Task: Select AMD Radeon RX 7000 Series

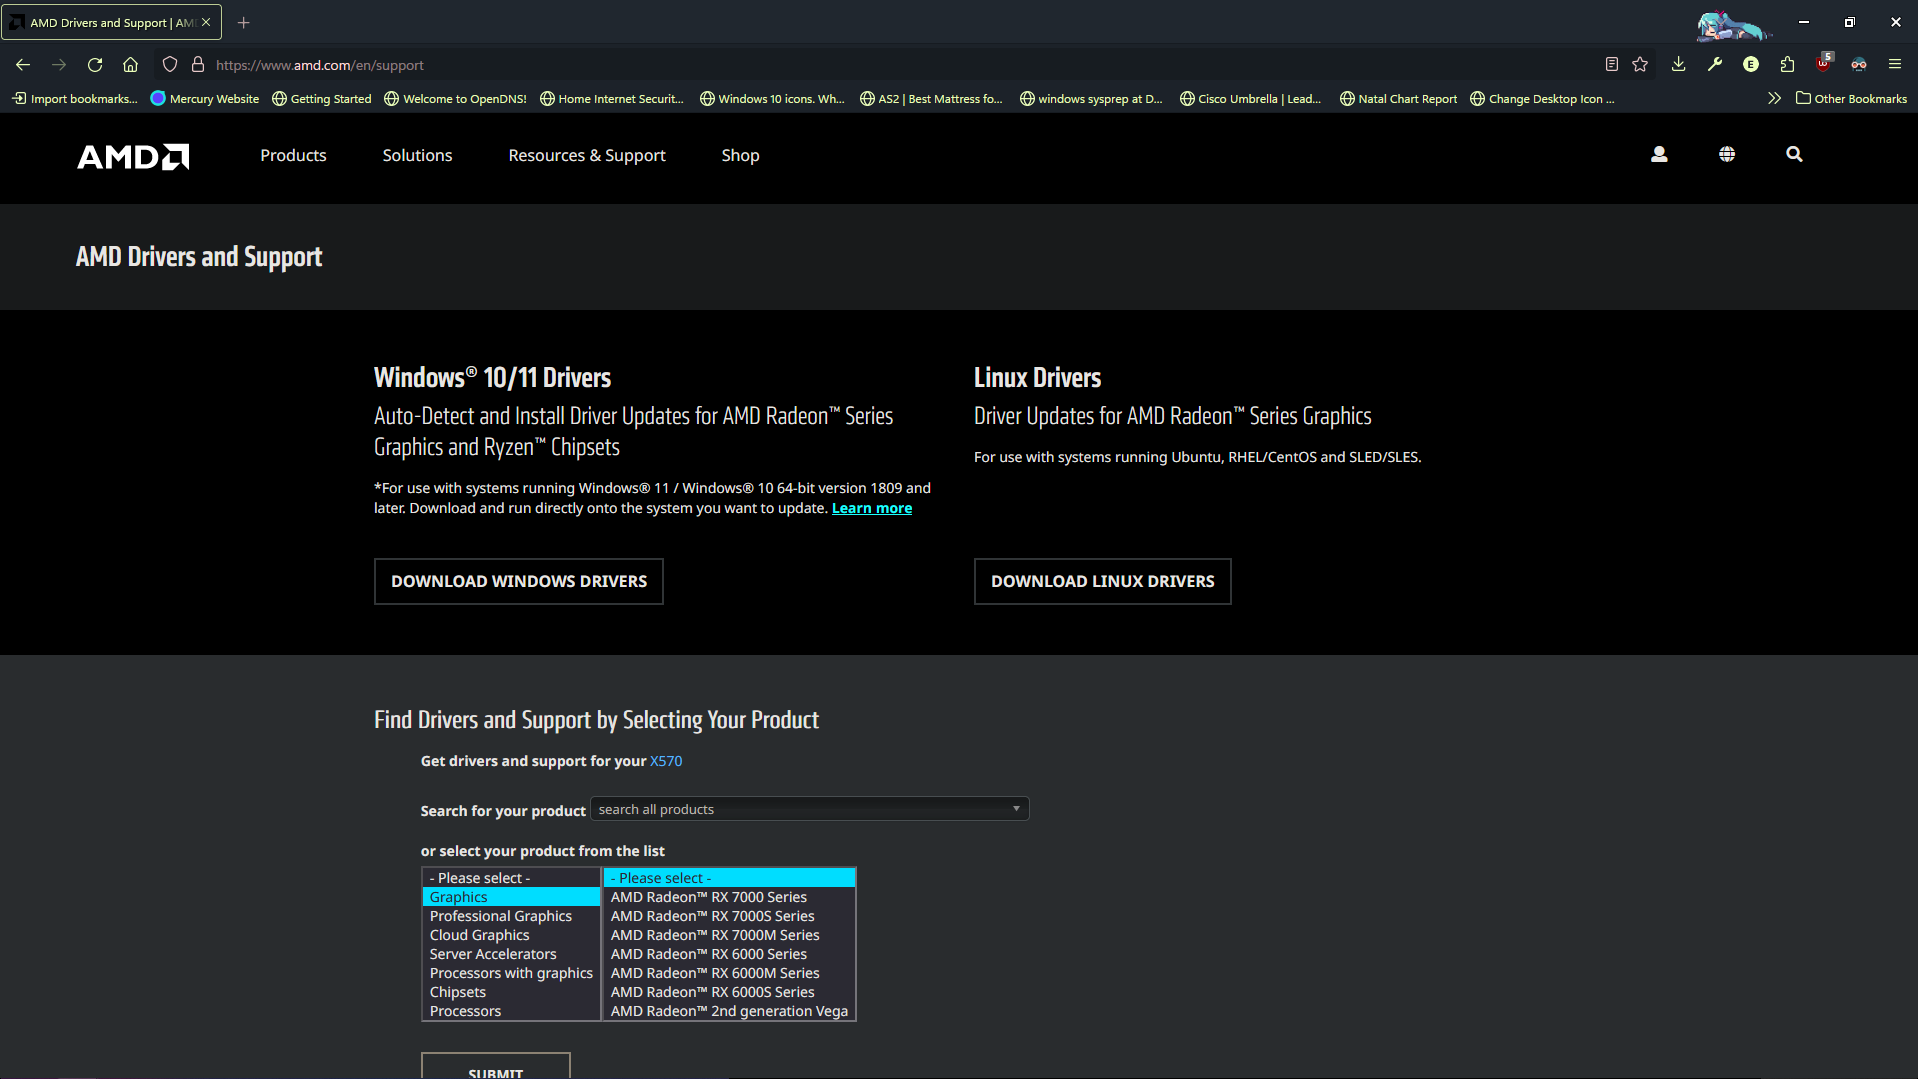Action: point(729,897)
